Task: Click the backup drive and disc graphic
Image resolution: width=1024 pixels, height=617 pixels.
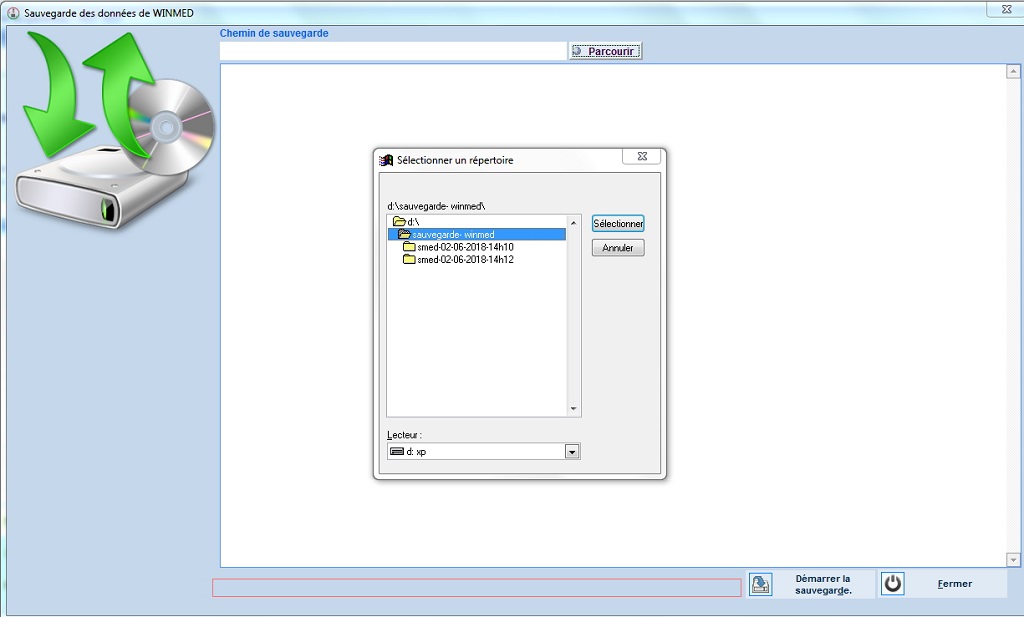Action: 115,130
